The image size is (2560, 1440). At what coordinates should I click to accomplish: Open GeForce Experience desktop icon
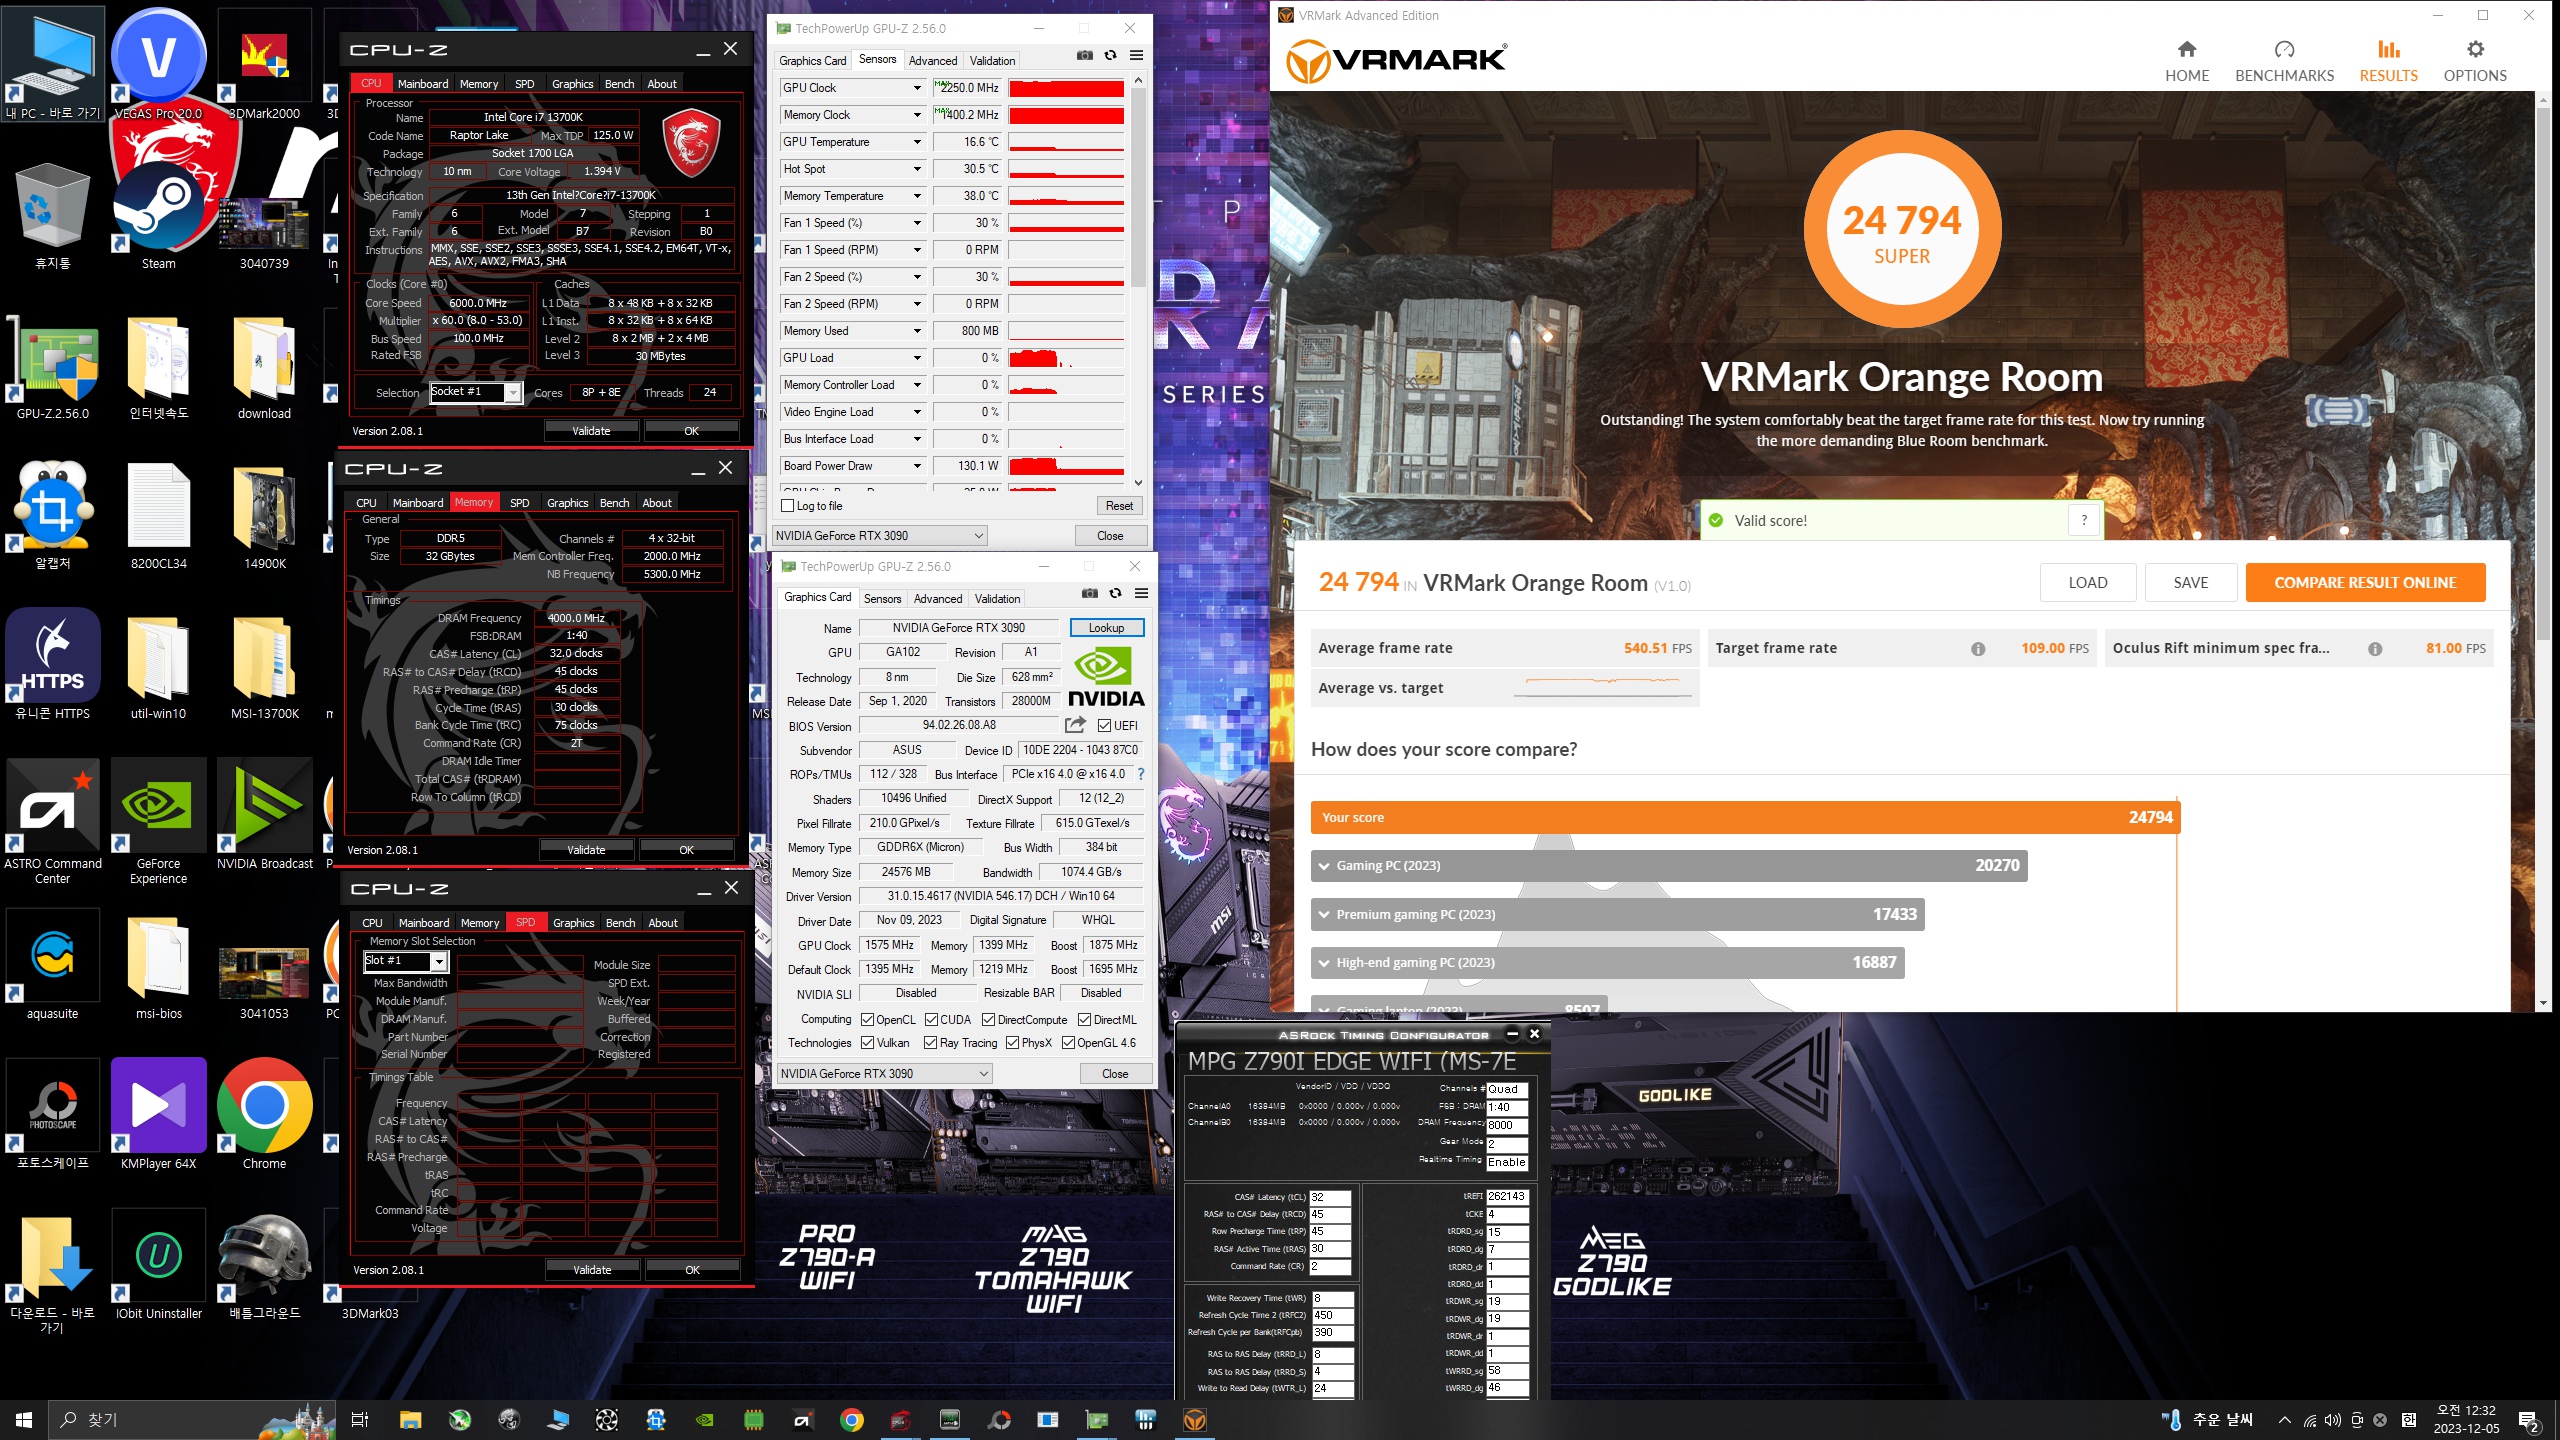point(158,822)
